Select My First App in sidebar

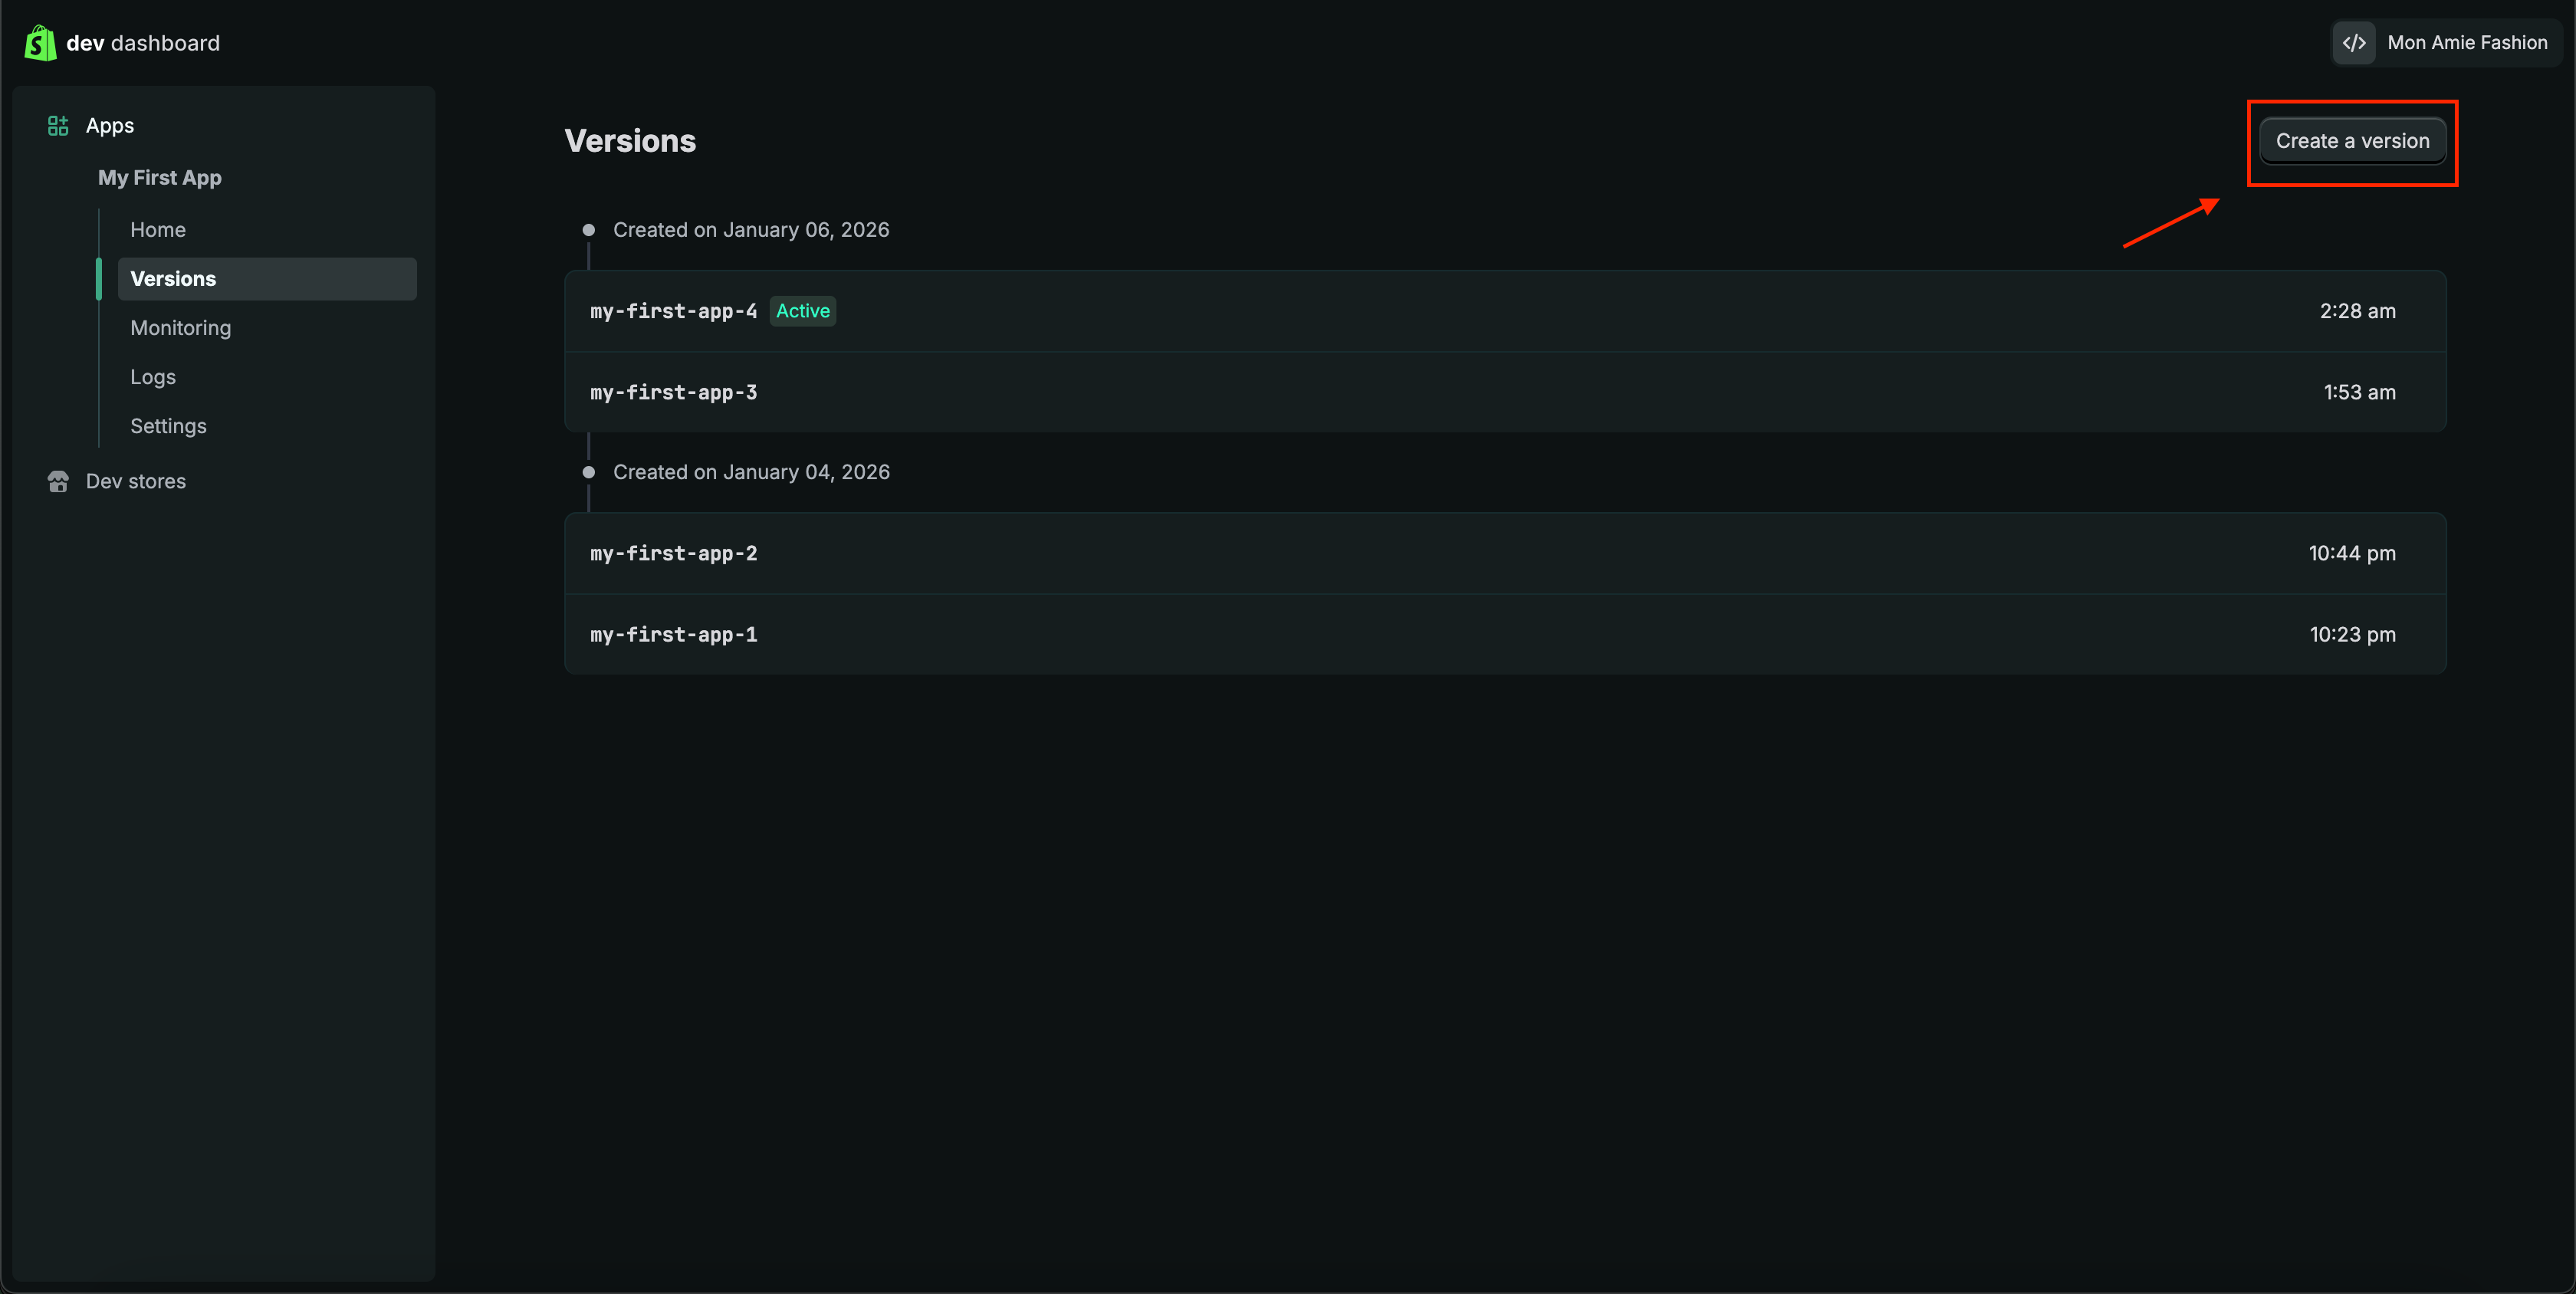pyautogui.click(x=160, y=178)
